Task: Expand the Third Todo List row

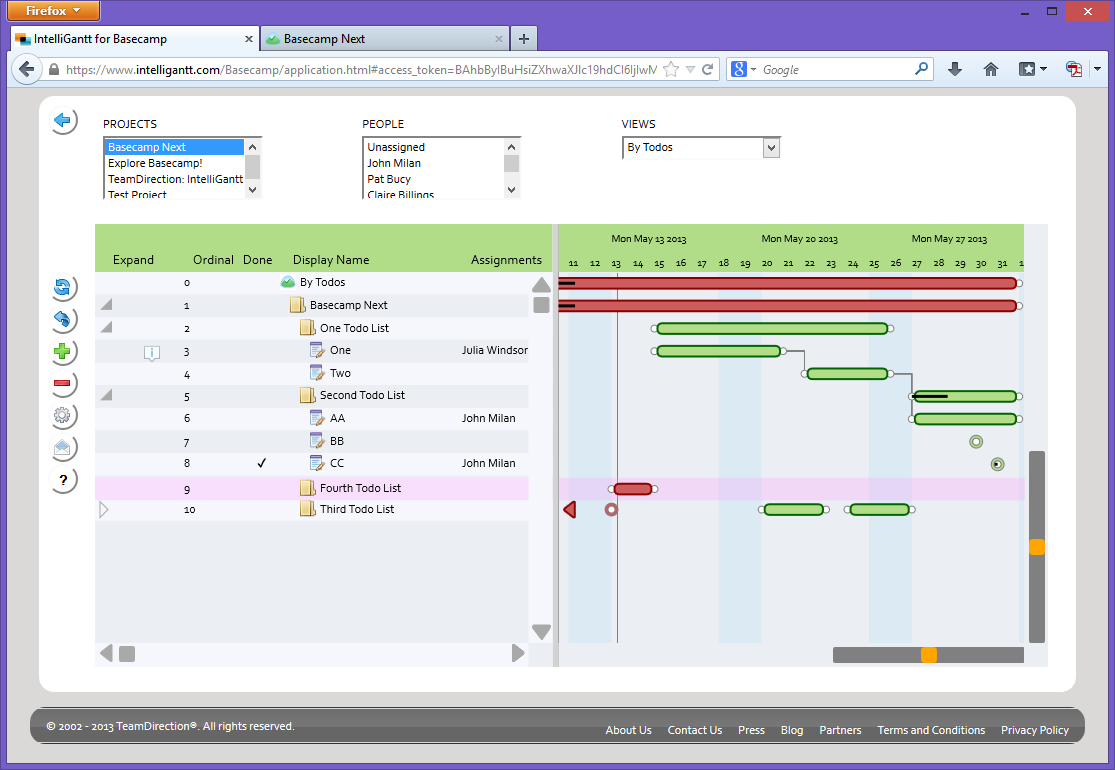Action: [x=104, y=510]
